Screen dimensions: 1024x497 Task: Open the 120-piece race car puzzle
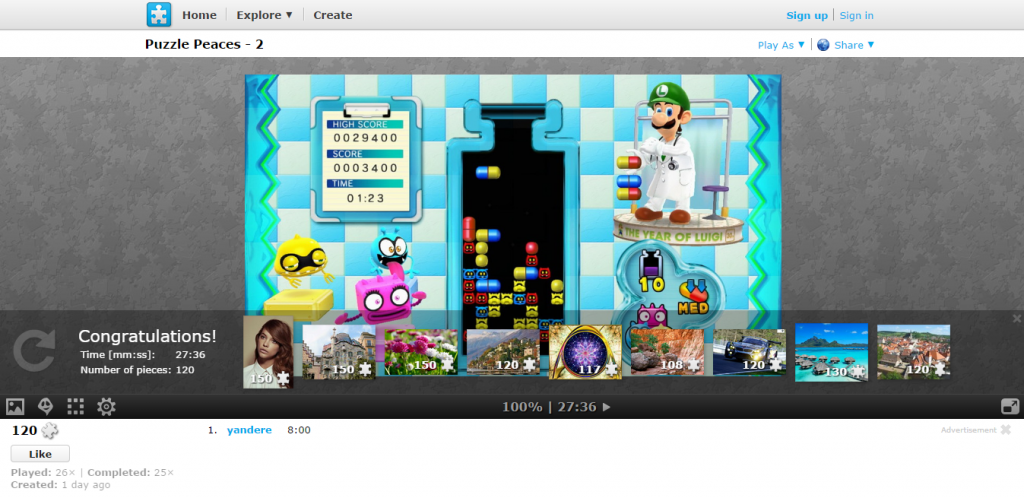pyautogui.click(x=749, y=352)
